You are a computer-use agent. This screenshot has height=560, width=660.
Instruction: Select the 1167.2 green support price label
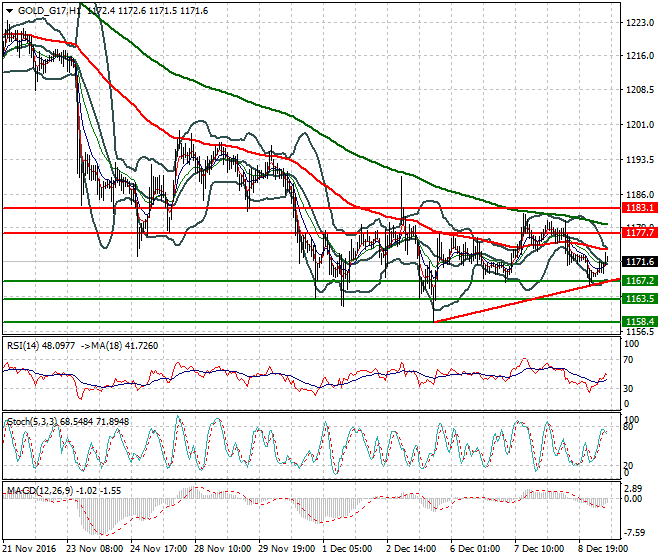[x=640, y=280]
